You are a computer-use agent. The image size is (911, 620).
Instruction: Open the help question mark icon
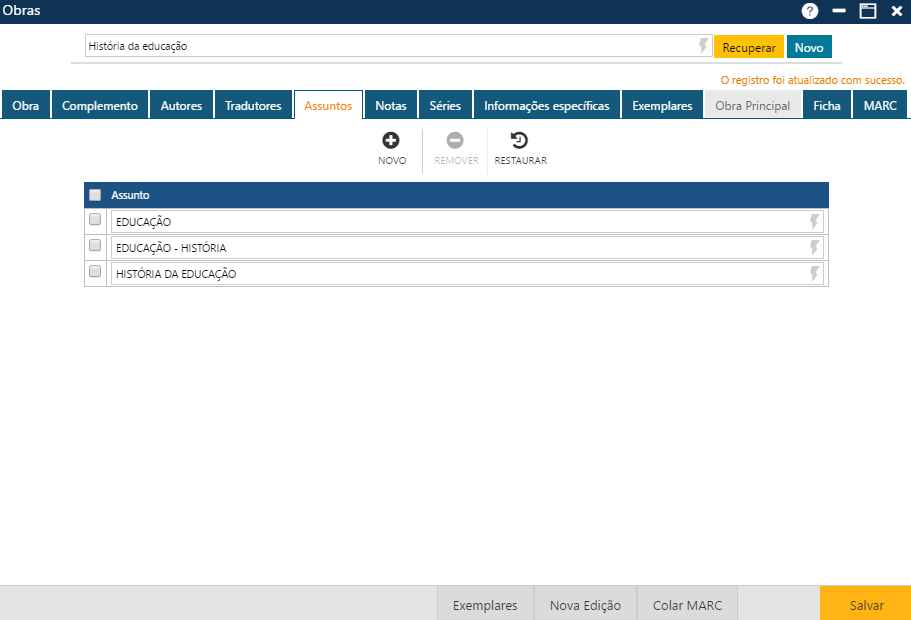[808, 11]
